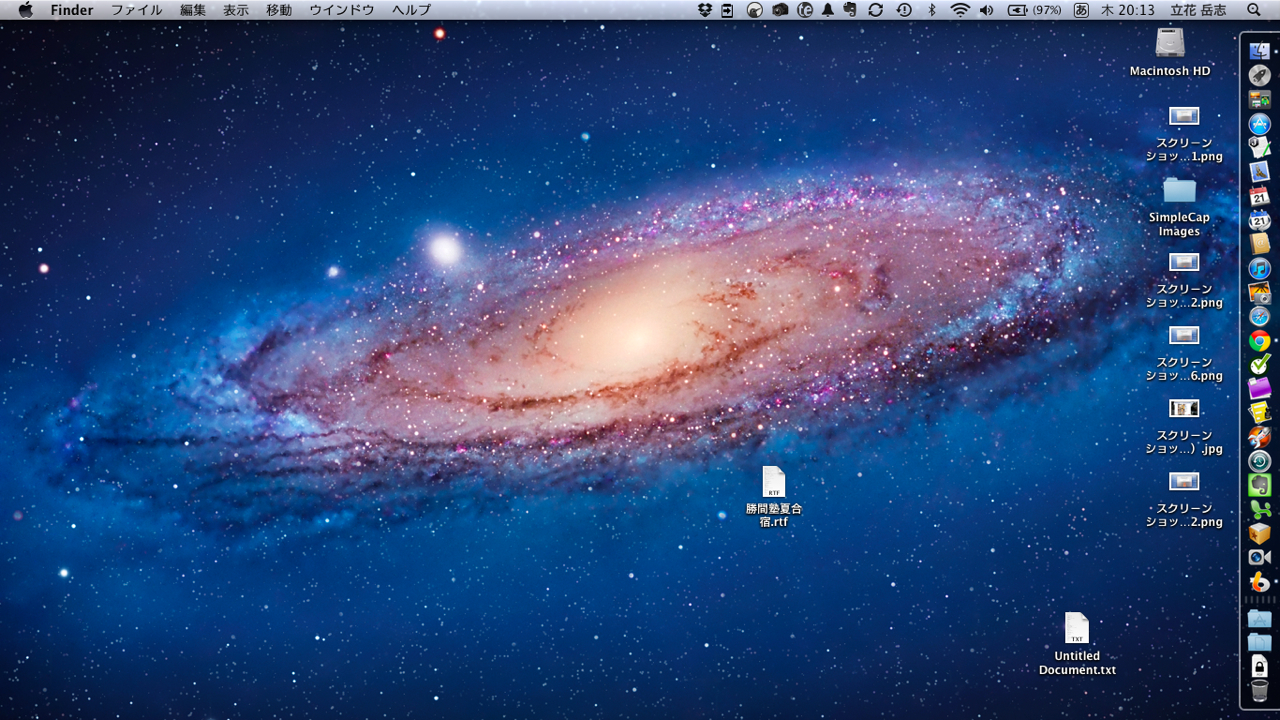The width and height of the screenshot is (1280, 720).
Task: Expand the battery 97% status menu
Action: point(1033,10)
